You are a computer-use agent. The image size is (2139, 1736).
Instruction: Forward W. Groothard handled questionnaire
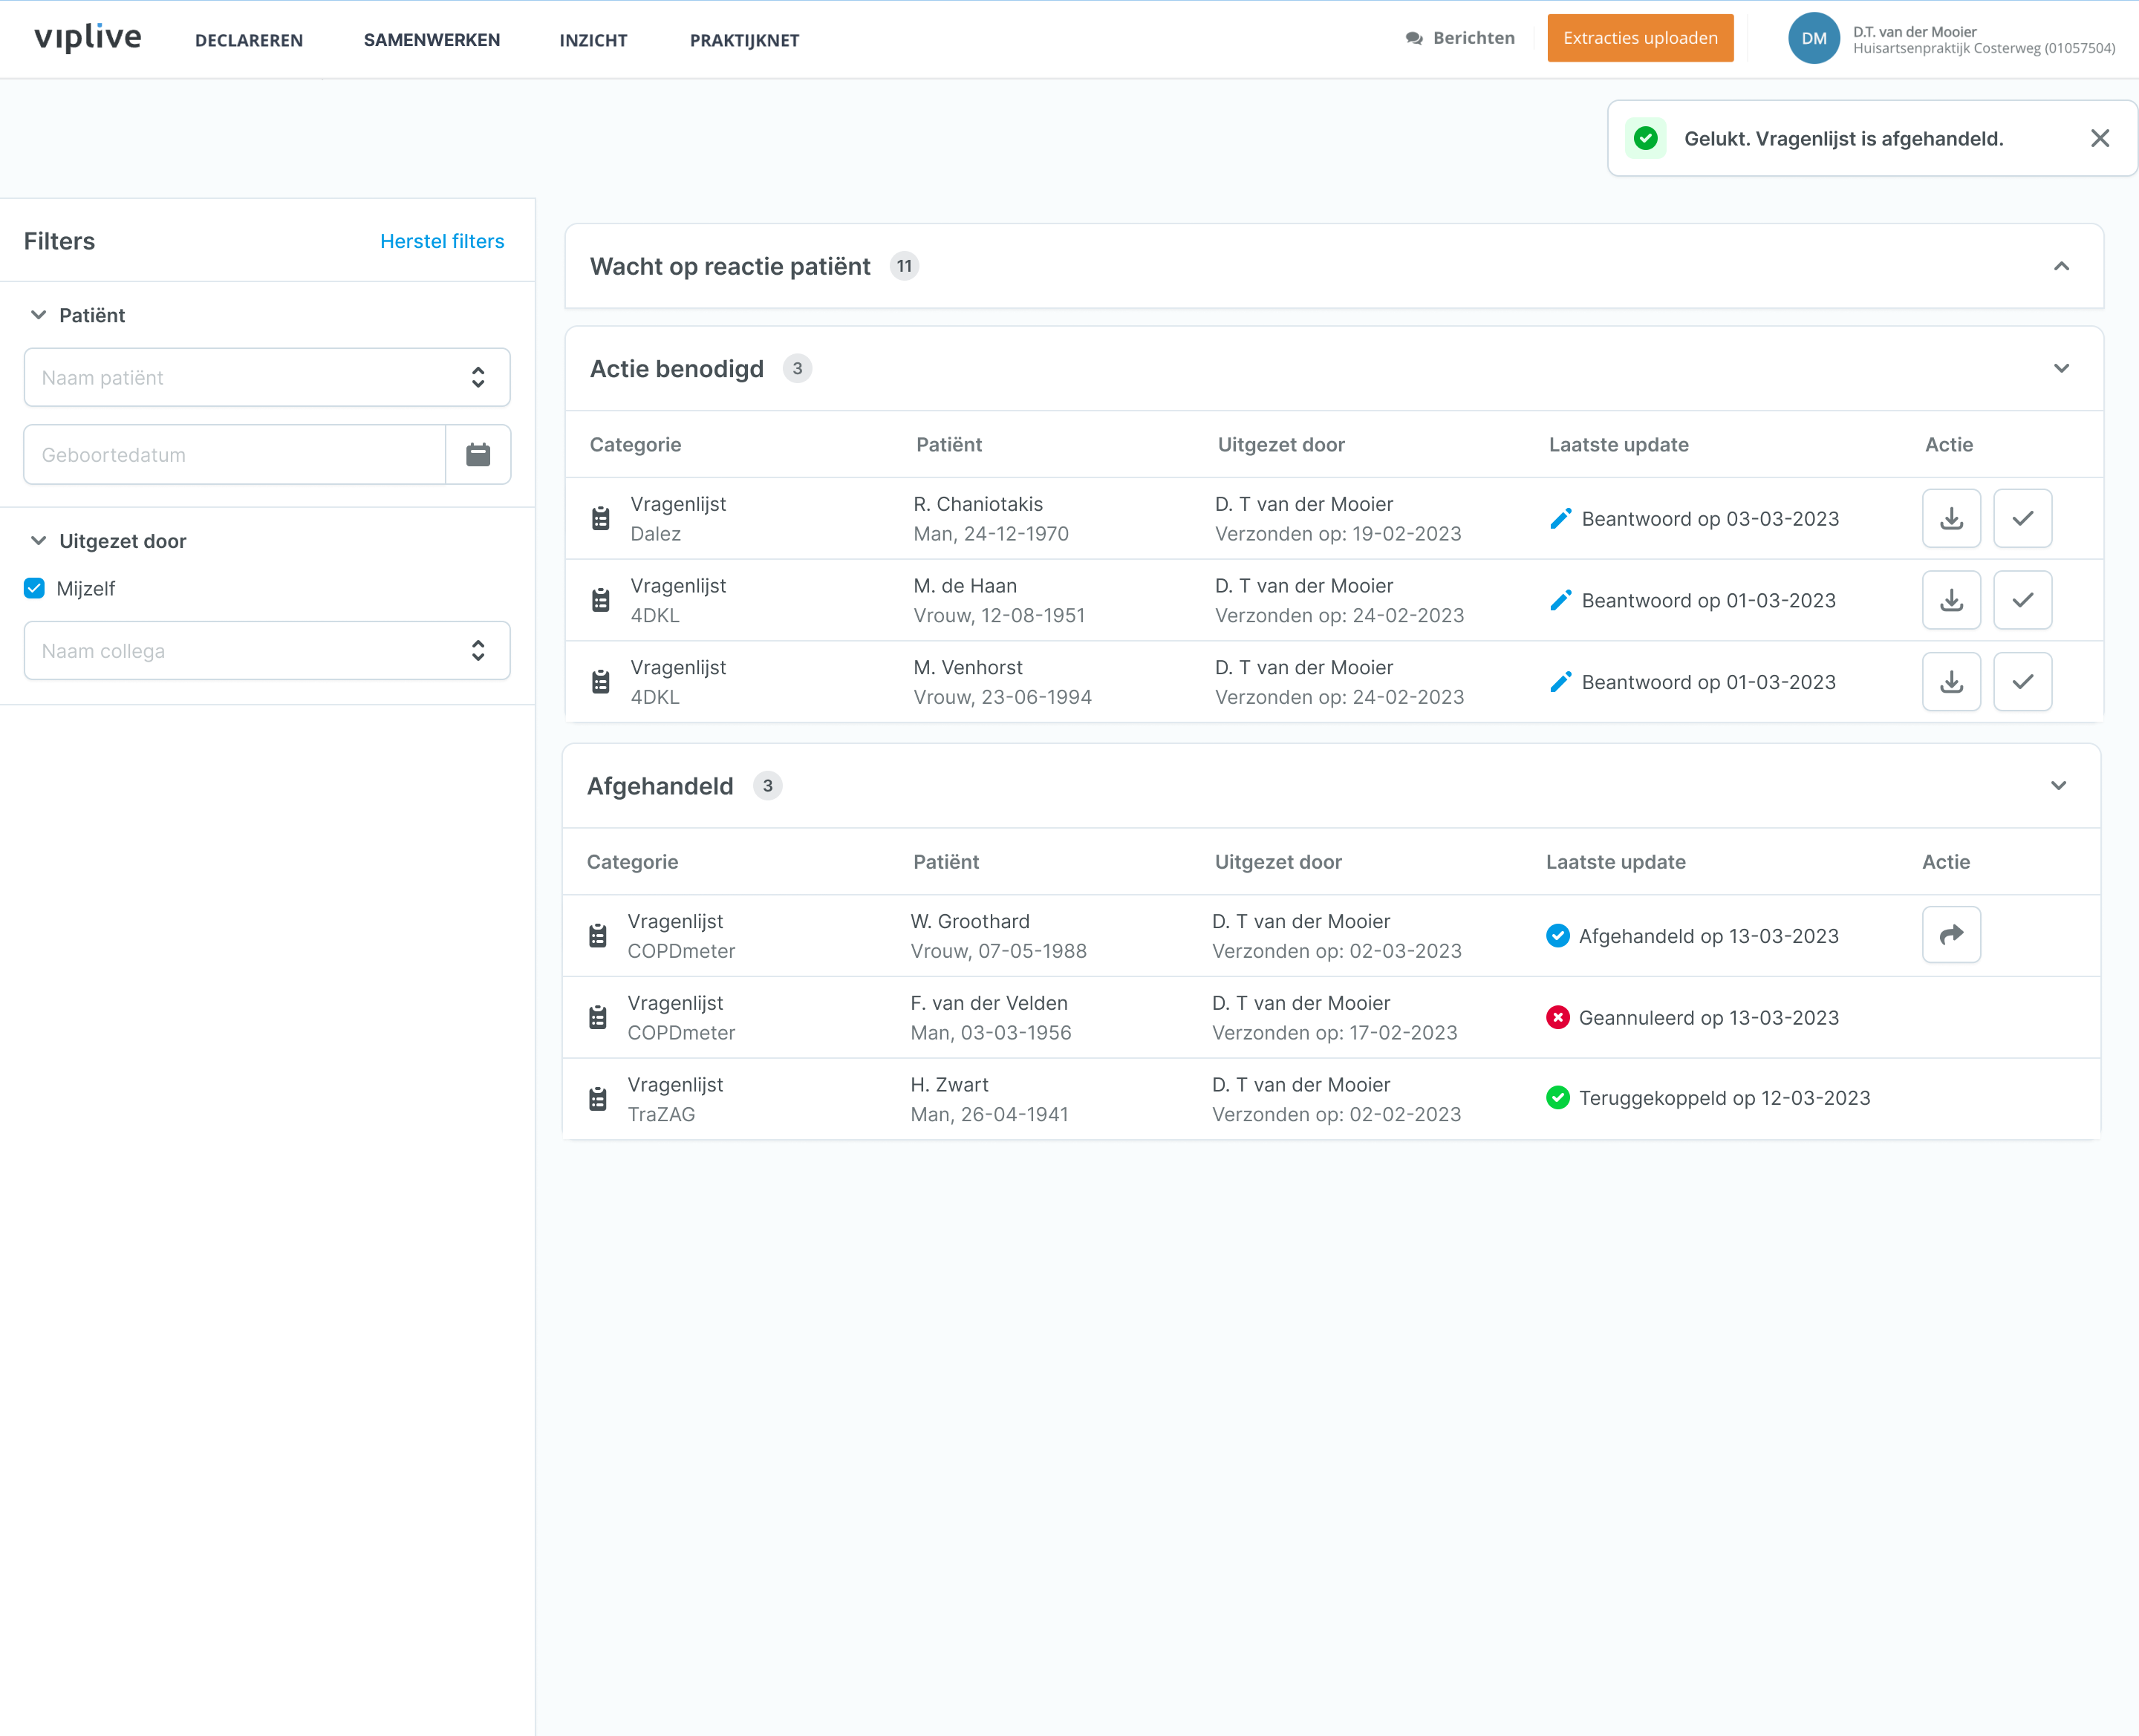[x=1950, y=935]
